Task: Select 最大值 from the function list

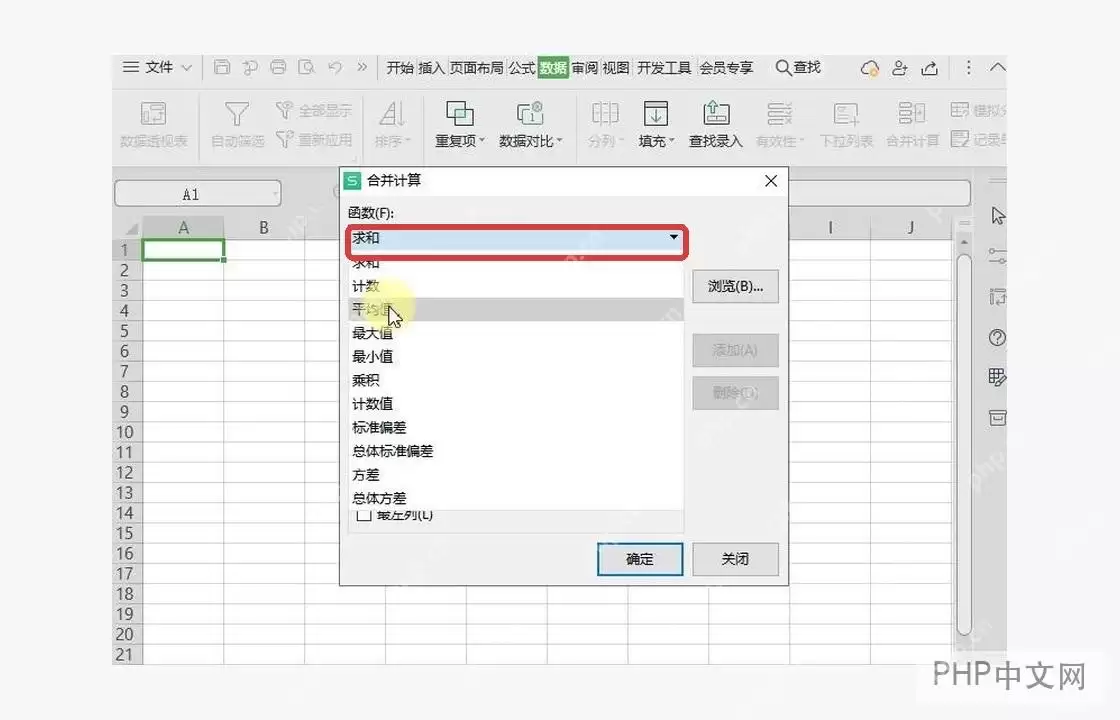Action: 516,333
